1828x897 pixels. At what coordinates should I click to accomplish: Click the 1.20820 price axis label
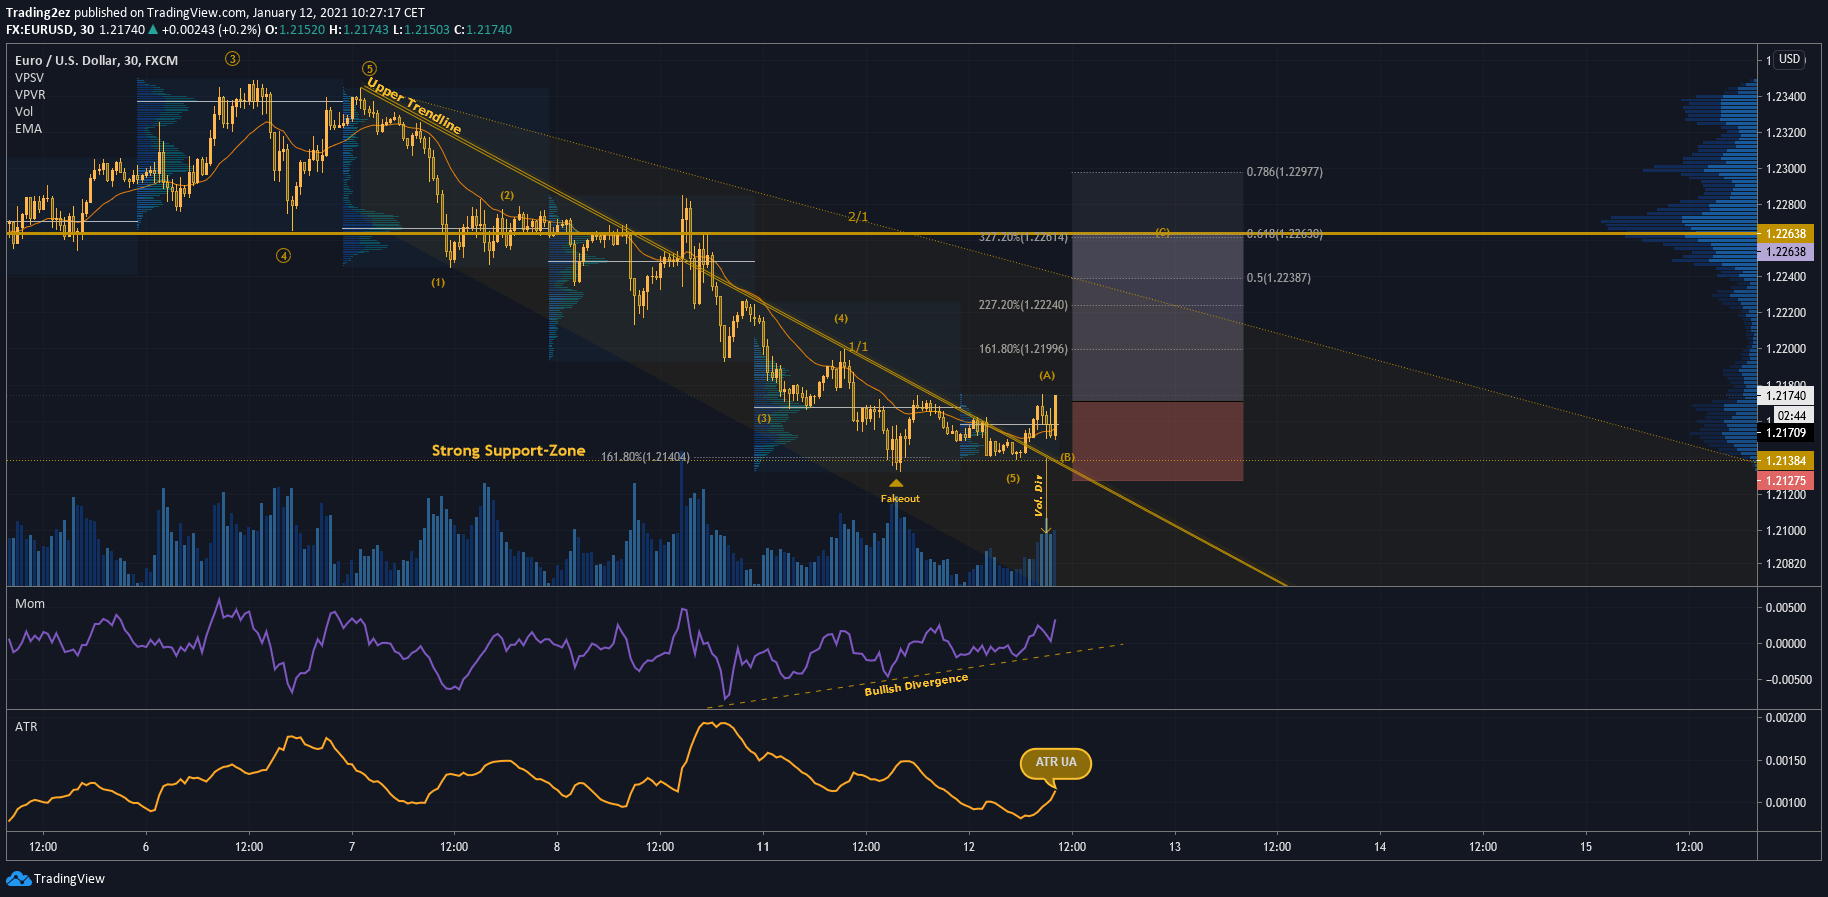pyautogui.click(x=1786, y=564)
